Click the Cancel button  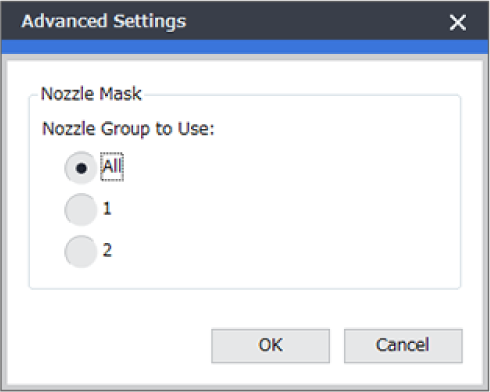[x=403, y=346]
